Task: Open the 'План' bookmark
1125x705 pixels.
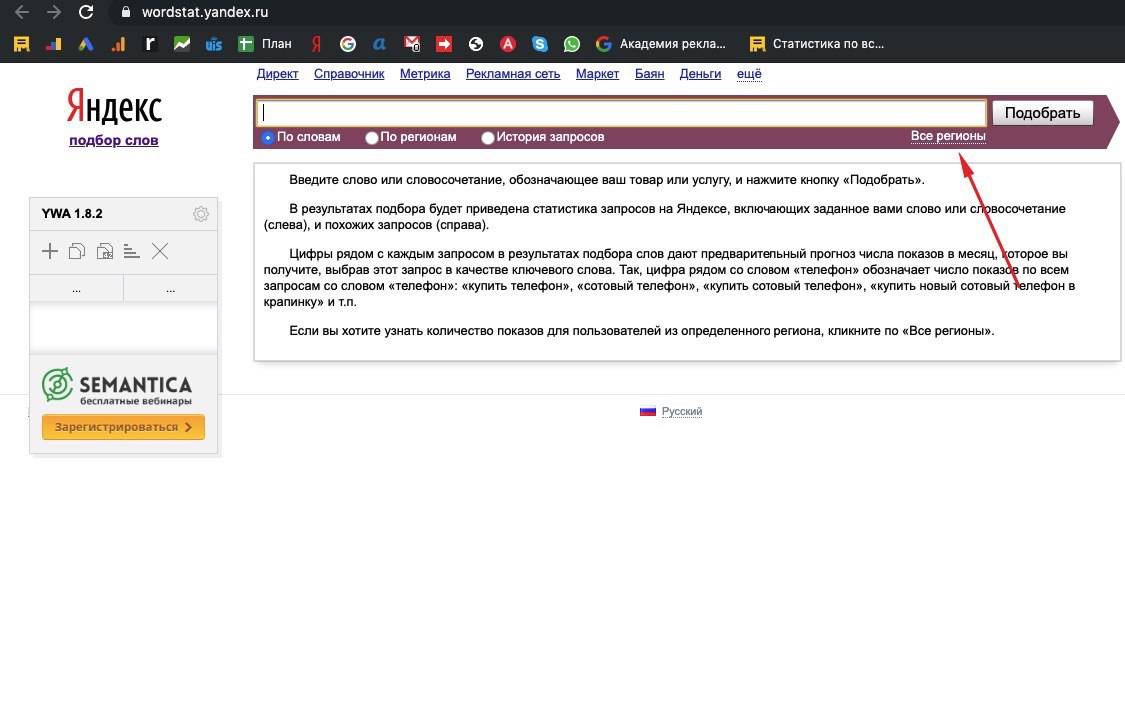Action: (x=265, y=44)
